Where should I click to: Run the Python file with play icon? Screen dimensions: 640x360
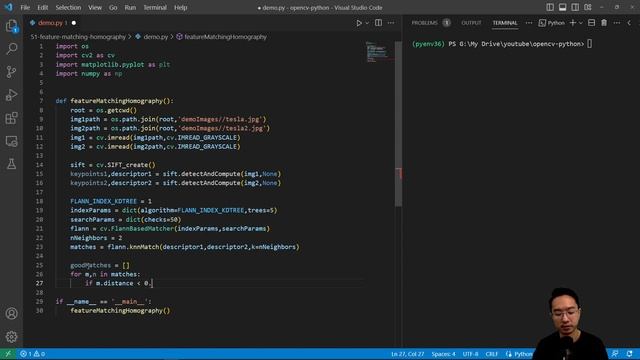click(x=359, y=23)
